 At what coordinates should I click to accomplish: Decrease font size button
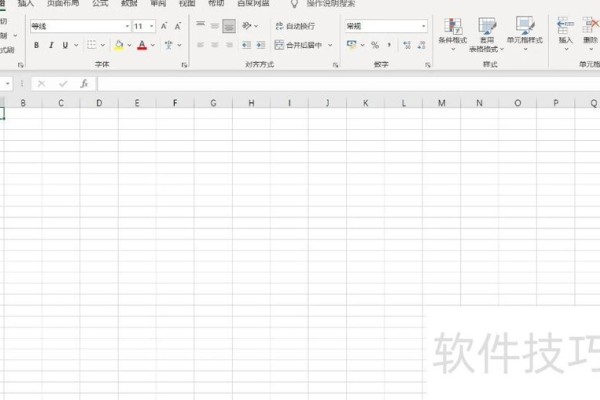click(178, 26)
